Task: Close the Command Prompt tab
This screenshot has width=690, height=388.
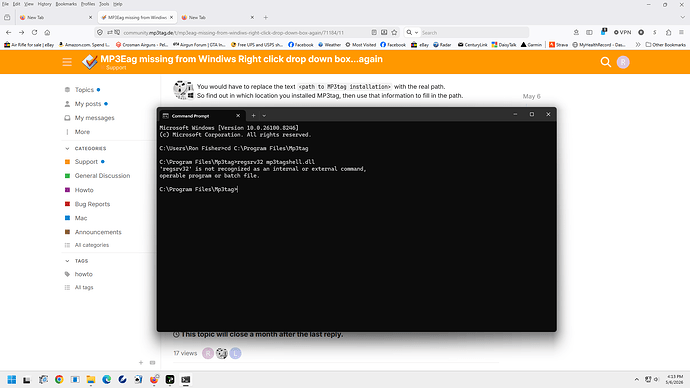Action: pos(238,115)
